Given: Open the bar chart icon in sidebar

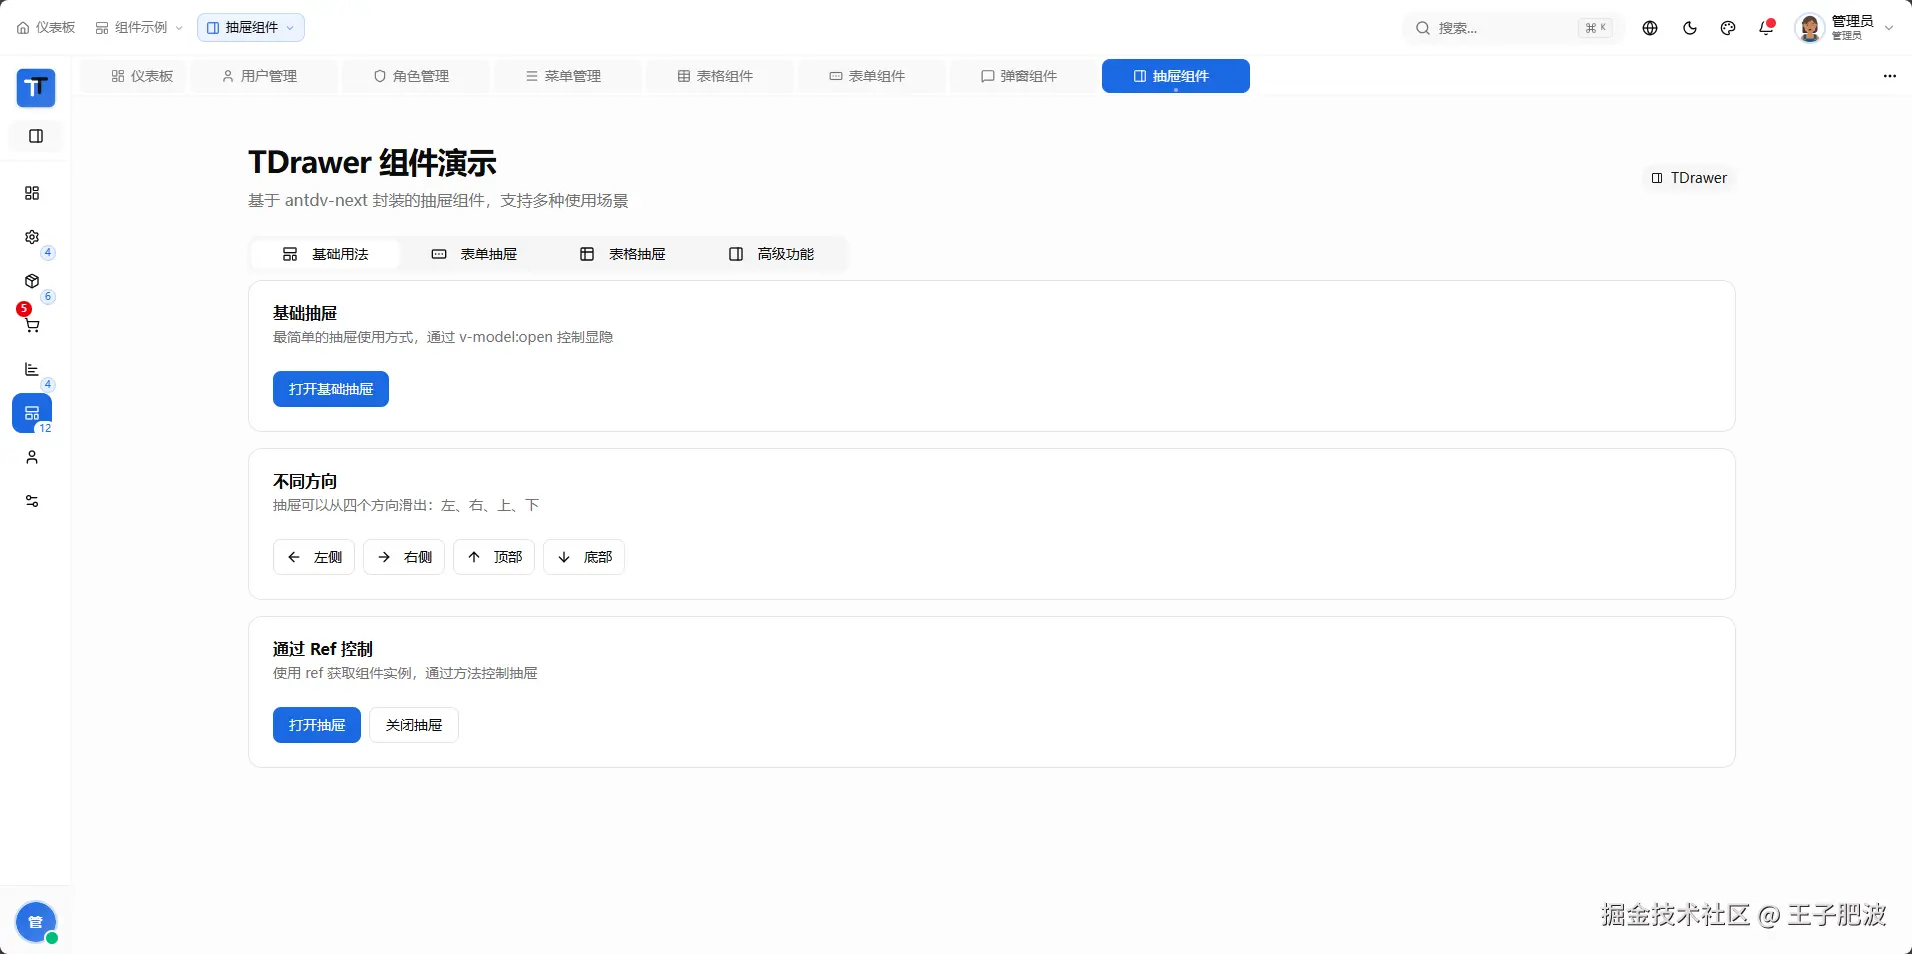Looking at the screenshot, I should pos(32,369).
